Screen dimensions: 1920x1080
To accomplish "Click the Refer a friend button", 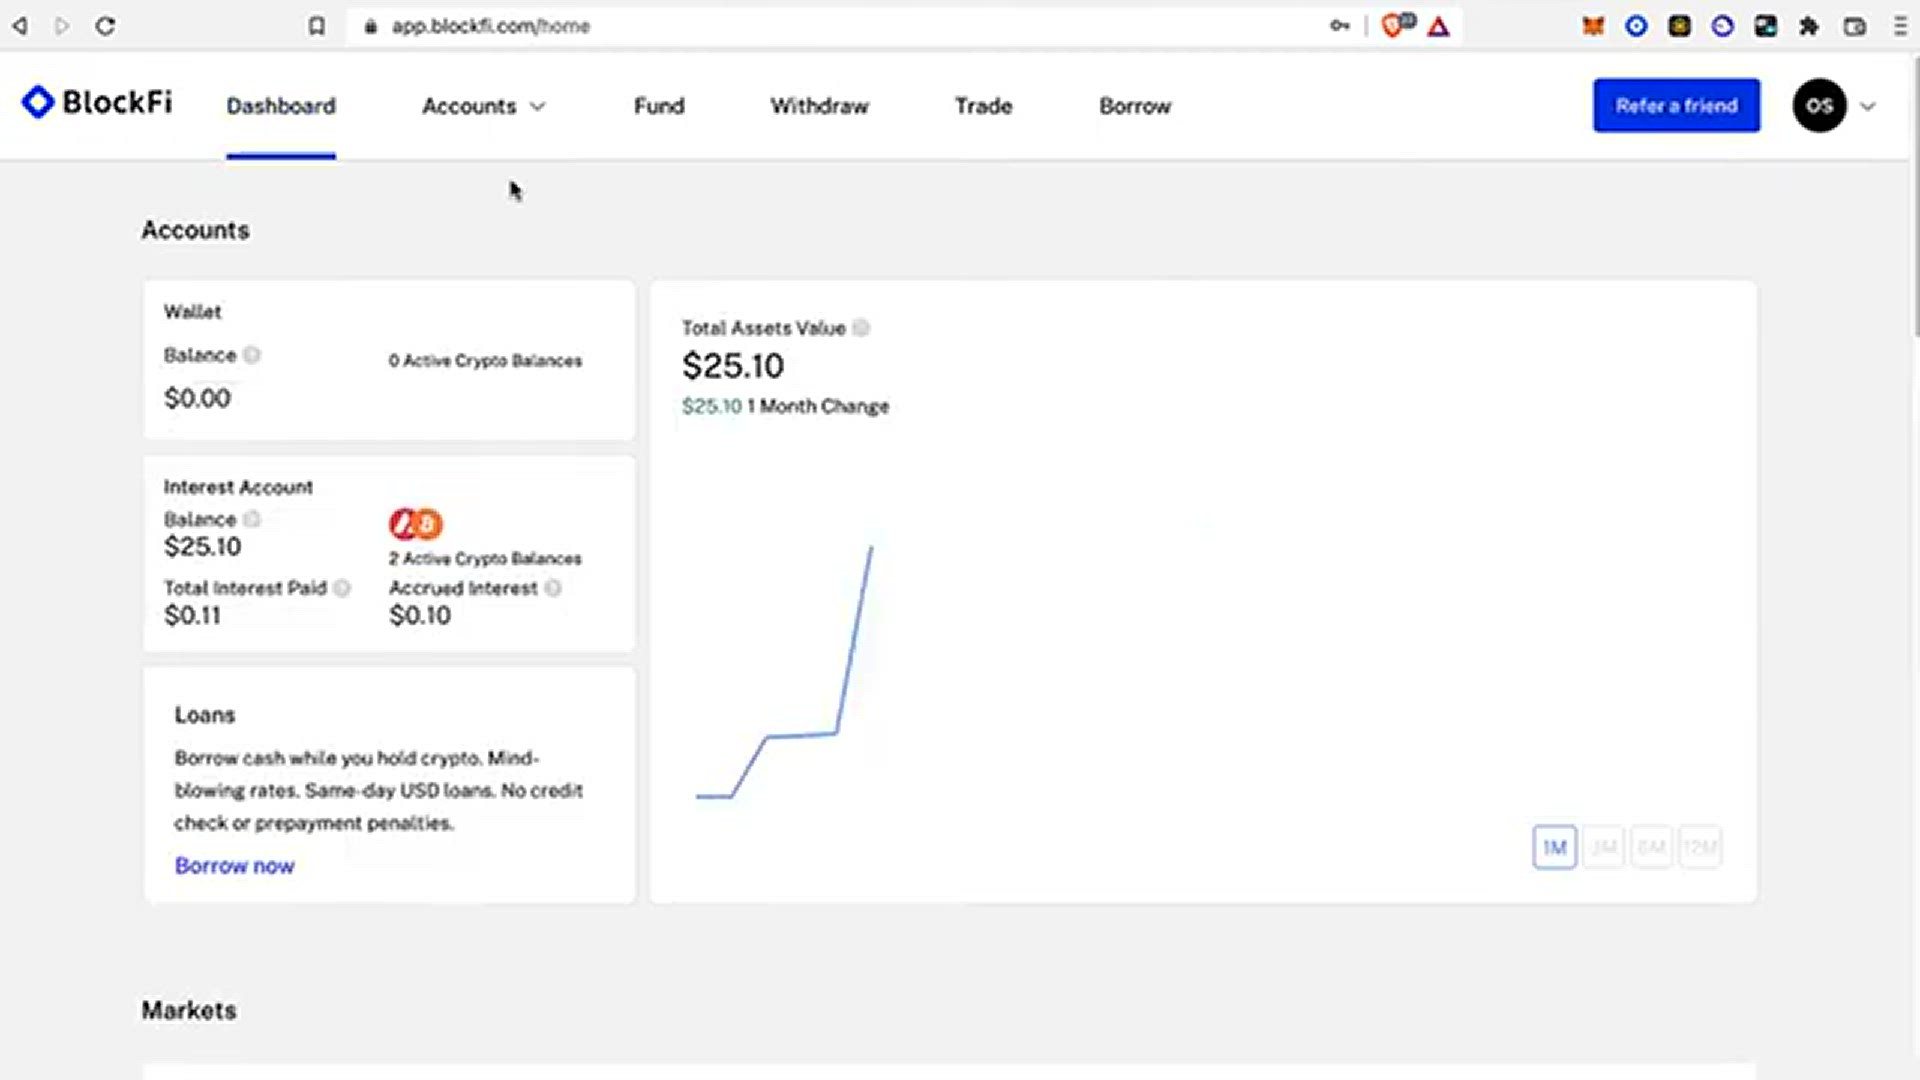I will click(x=1676, y=105).
